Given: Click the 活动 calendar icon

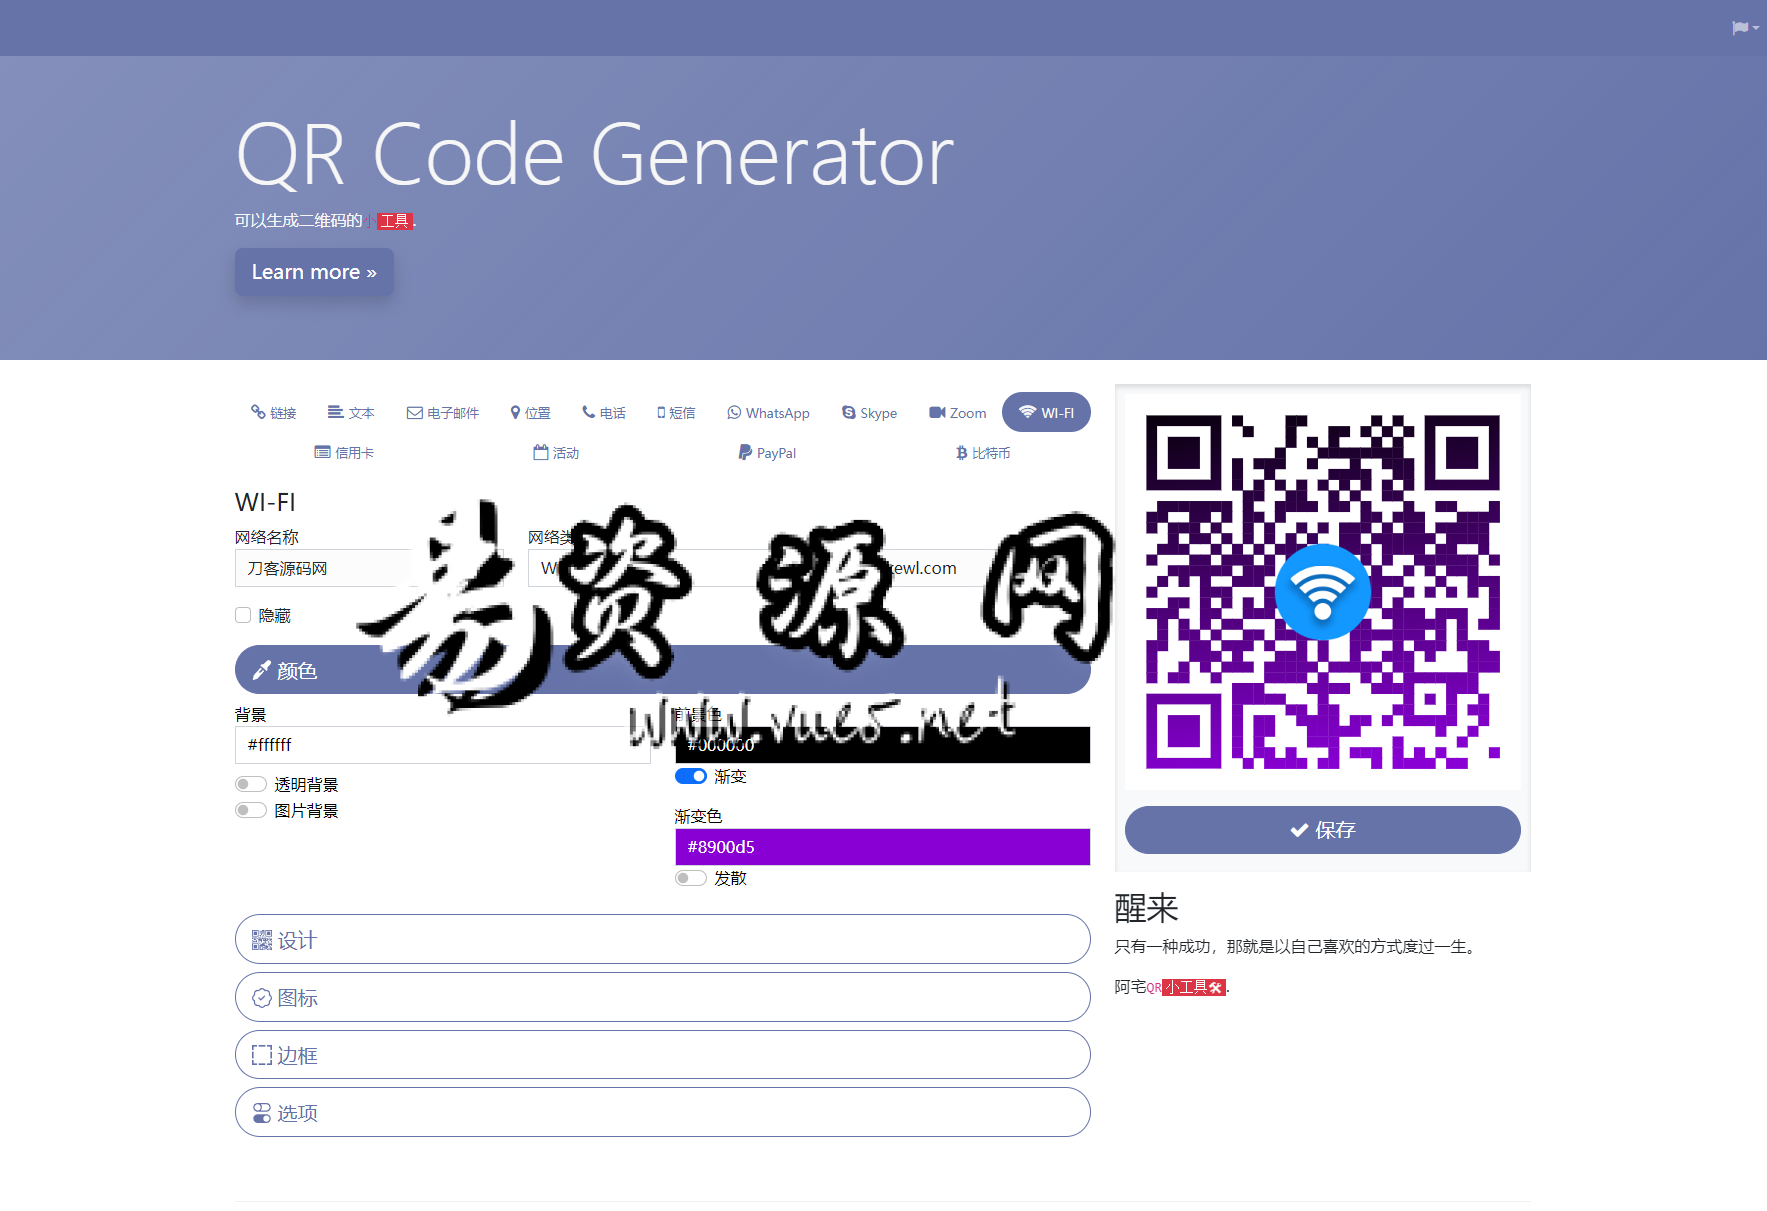Looking at the screenshot, I should [x=541, y=452].
